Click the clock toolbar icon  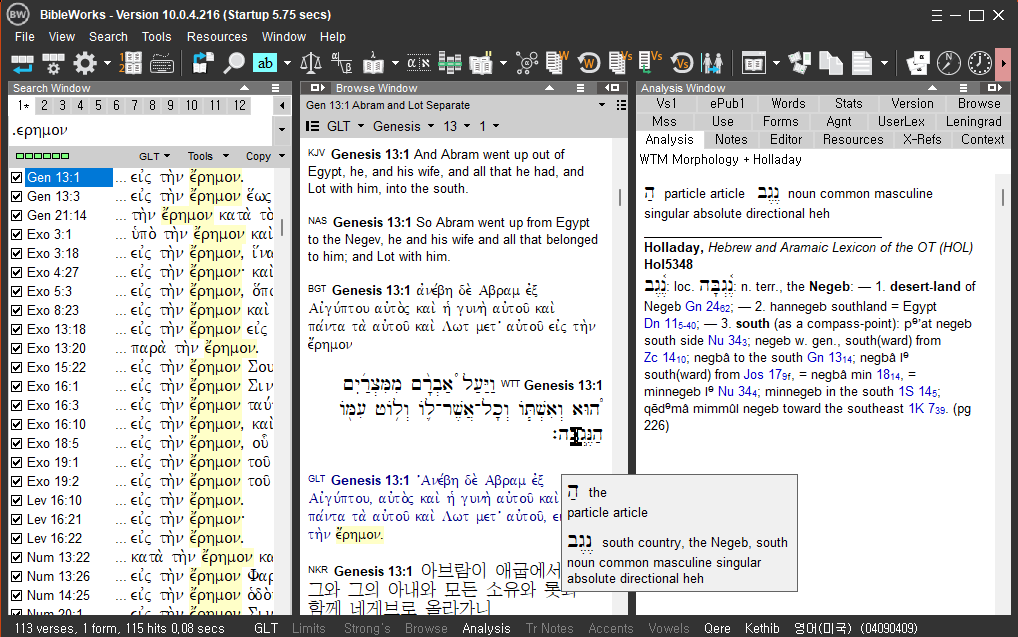pyautogui.click(x=980, y=63)
